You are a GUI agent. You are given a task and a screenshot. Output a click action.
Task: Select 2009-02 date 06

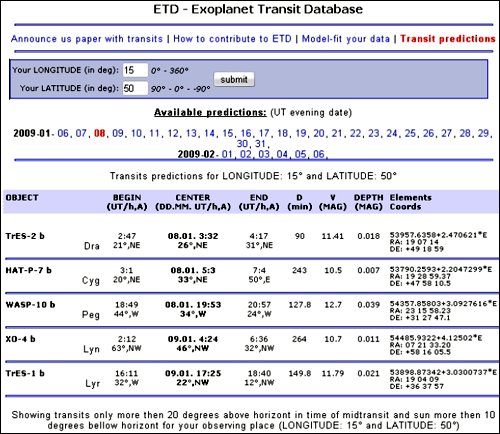pos(319,154)
